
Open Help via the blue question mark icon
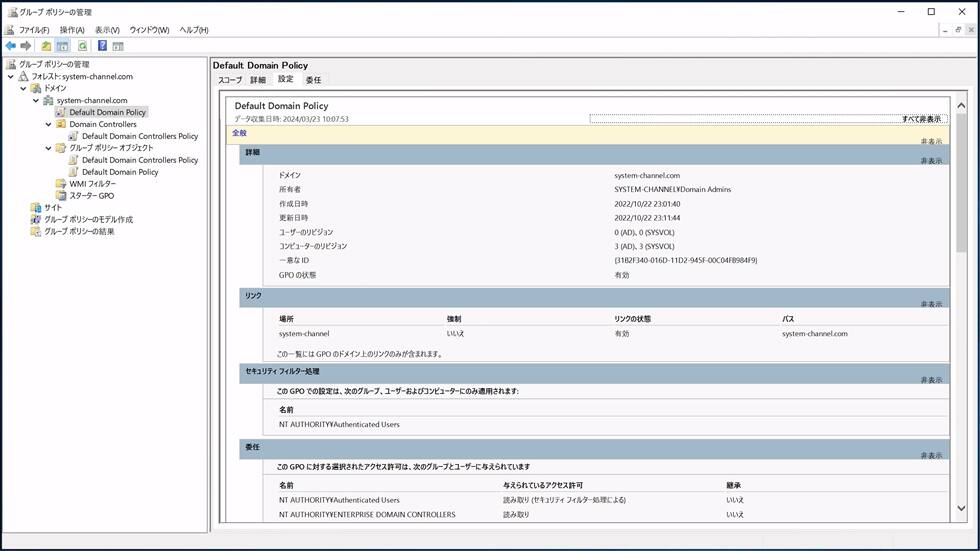click(102, 46)
